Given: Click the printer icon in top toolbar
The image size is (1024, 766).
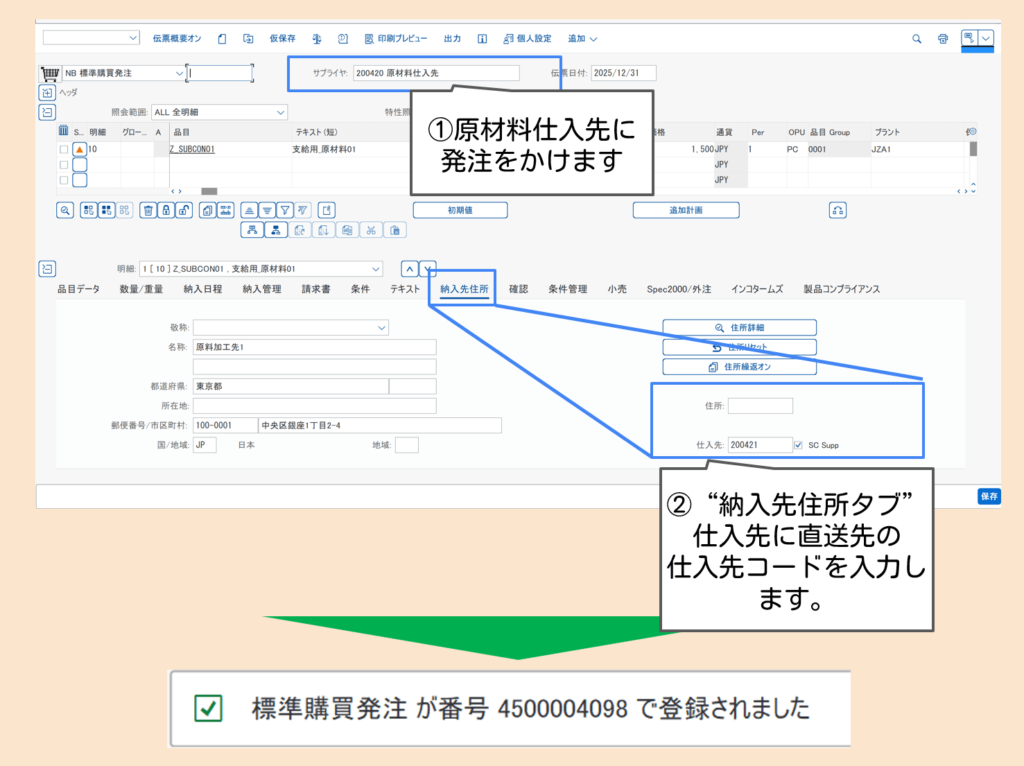Looking at the screenshot, I should click(943, 39).
